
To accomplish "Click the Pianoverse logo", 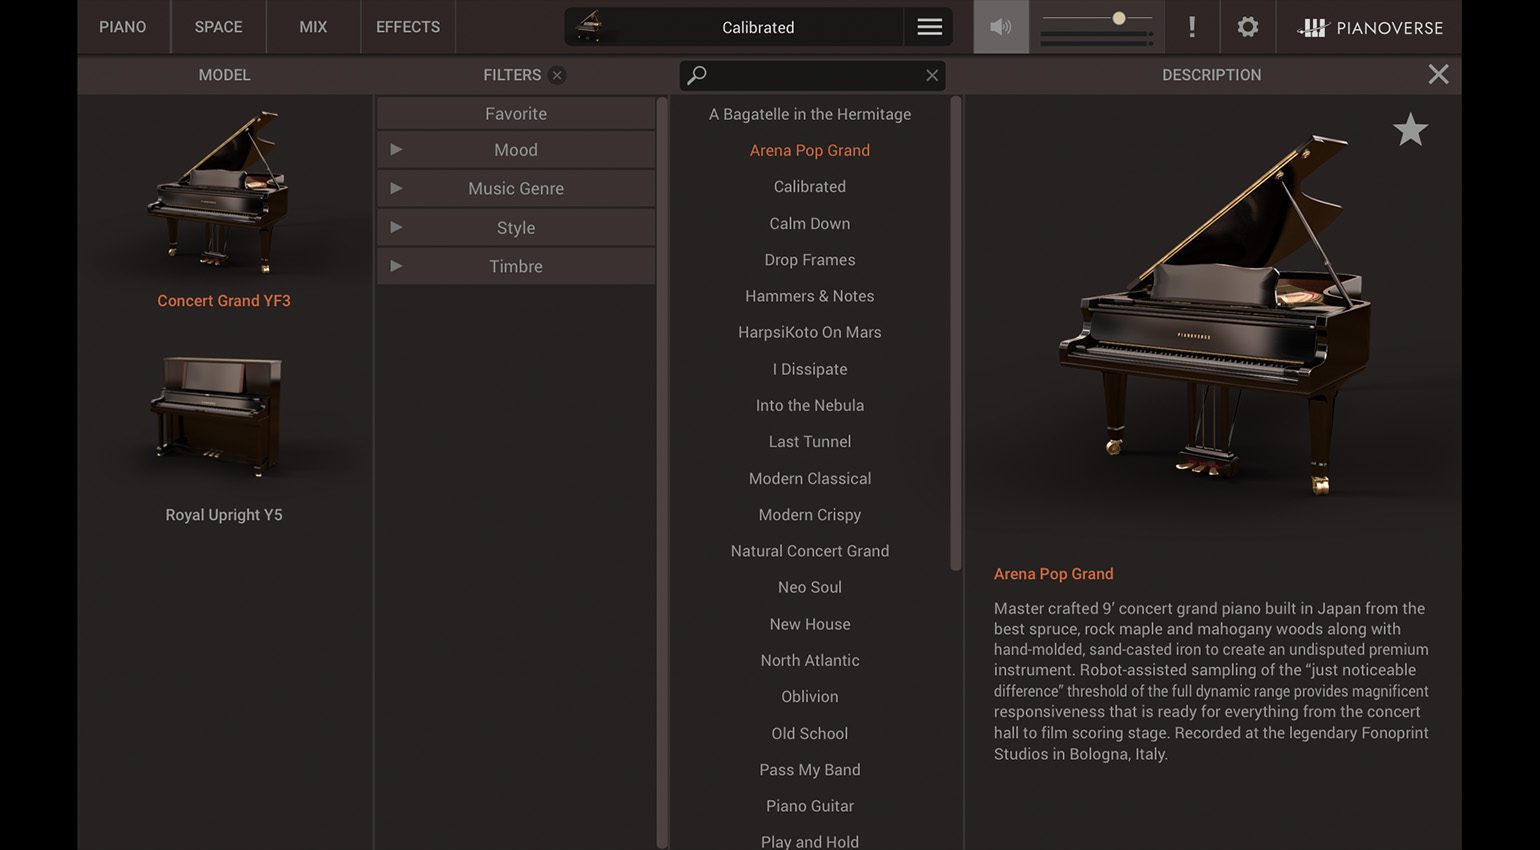I will 1369,27.
